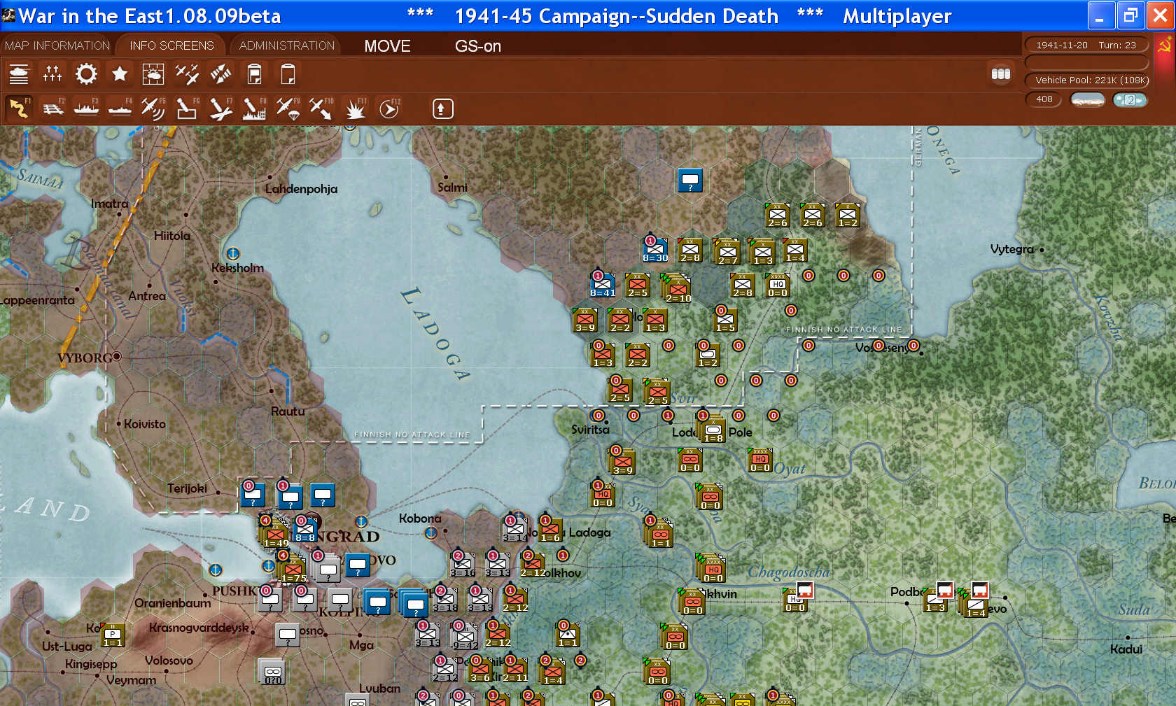Screen dimensions: 1176x706
Task: Click the port anchor icon at Kobona
Action: click(x=430, y=533)
